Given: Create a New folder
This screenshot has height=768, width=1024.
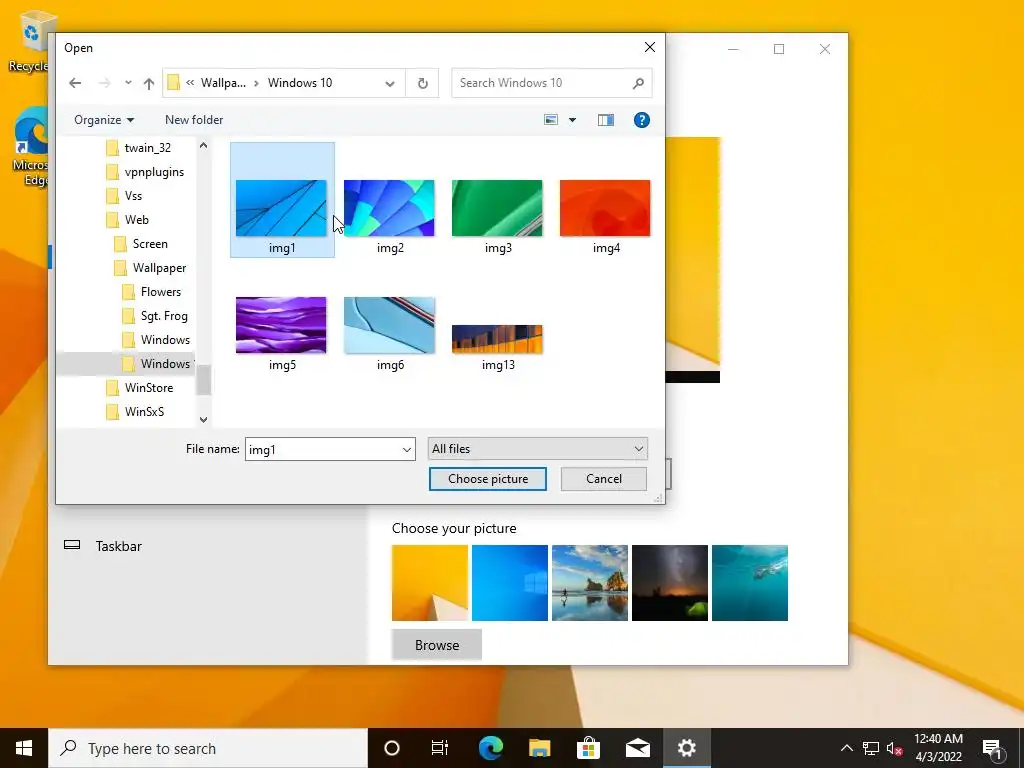Looking at the screenshot, I should 194,120.
